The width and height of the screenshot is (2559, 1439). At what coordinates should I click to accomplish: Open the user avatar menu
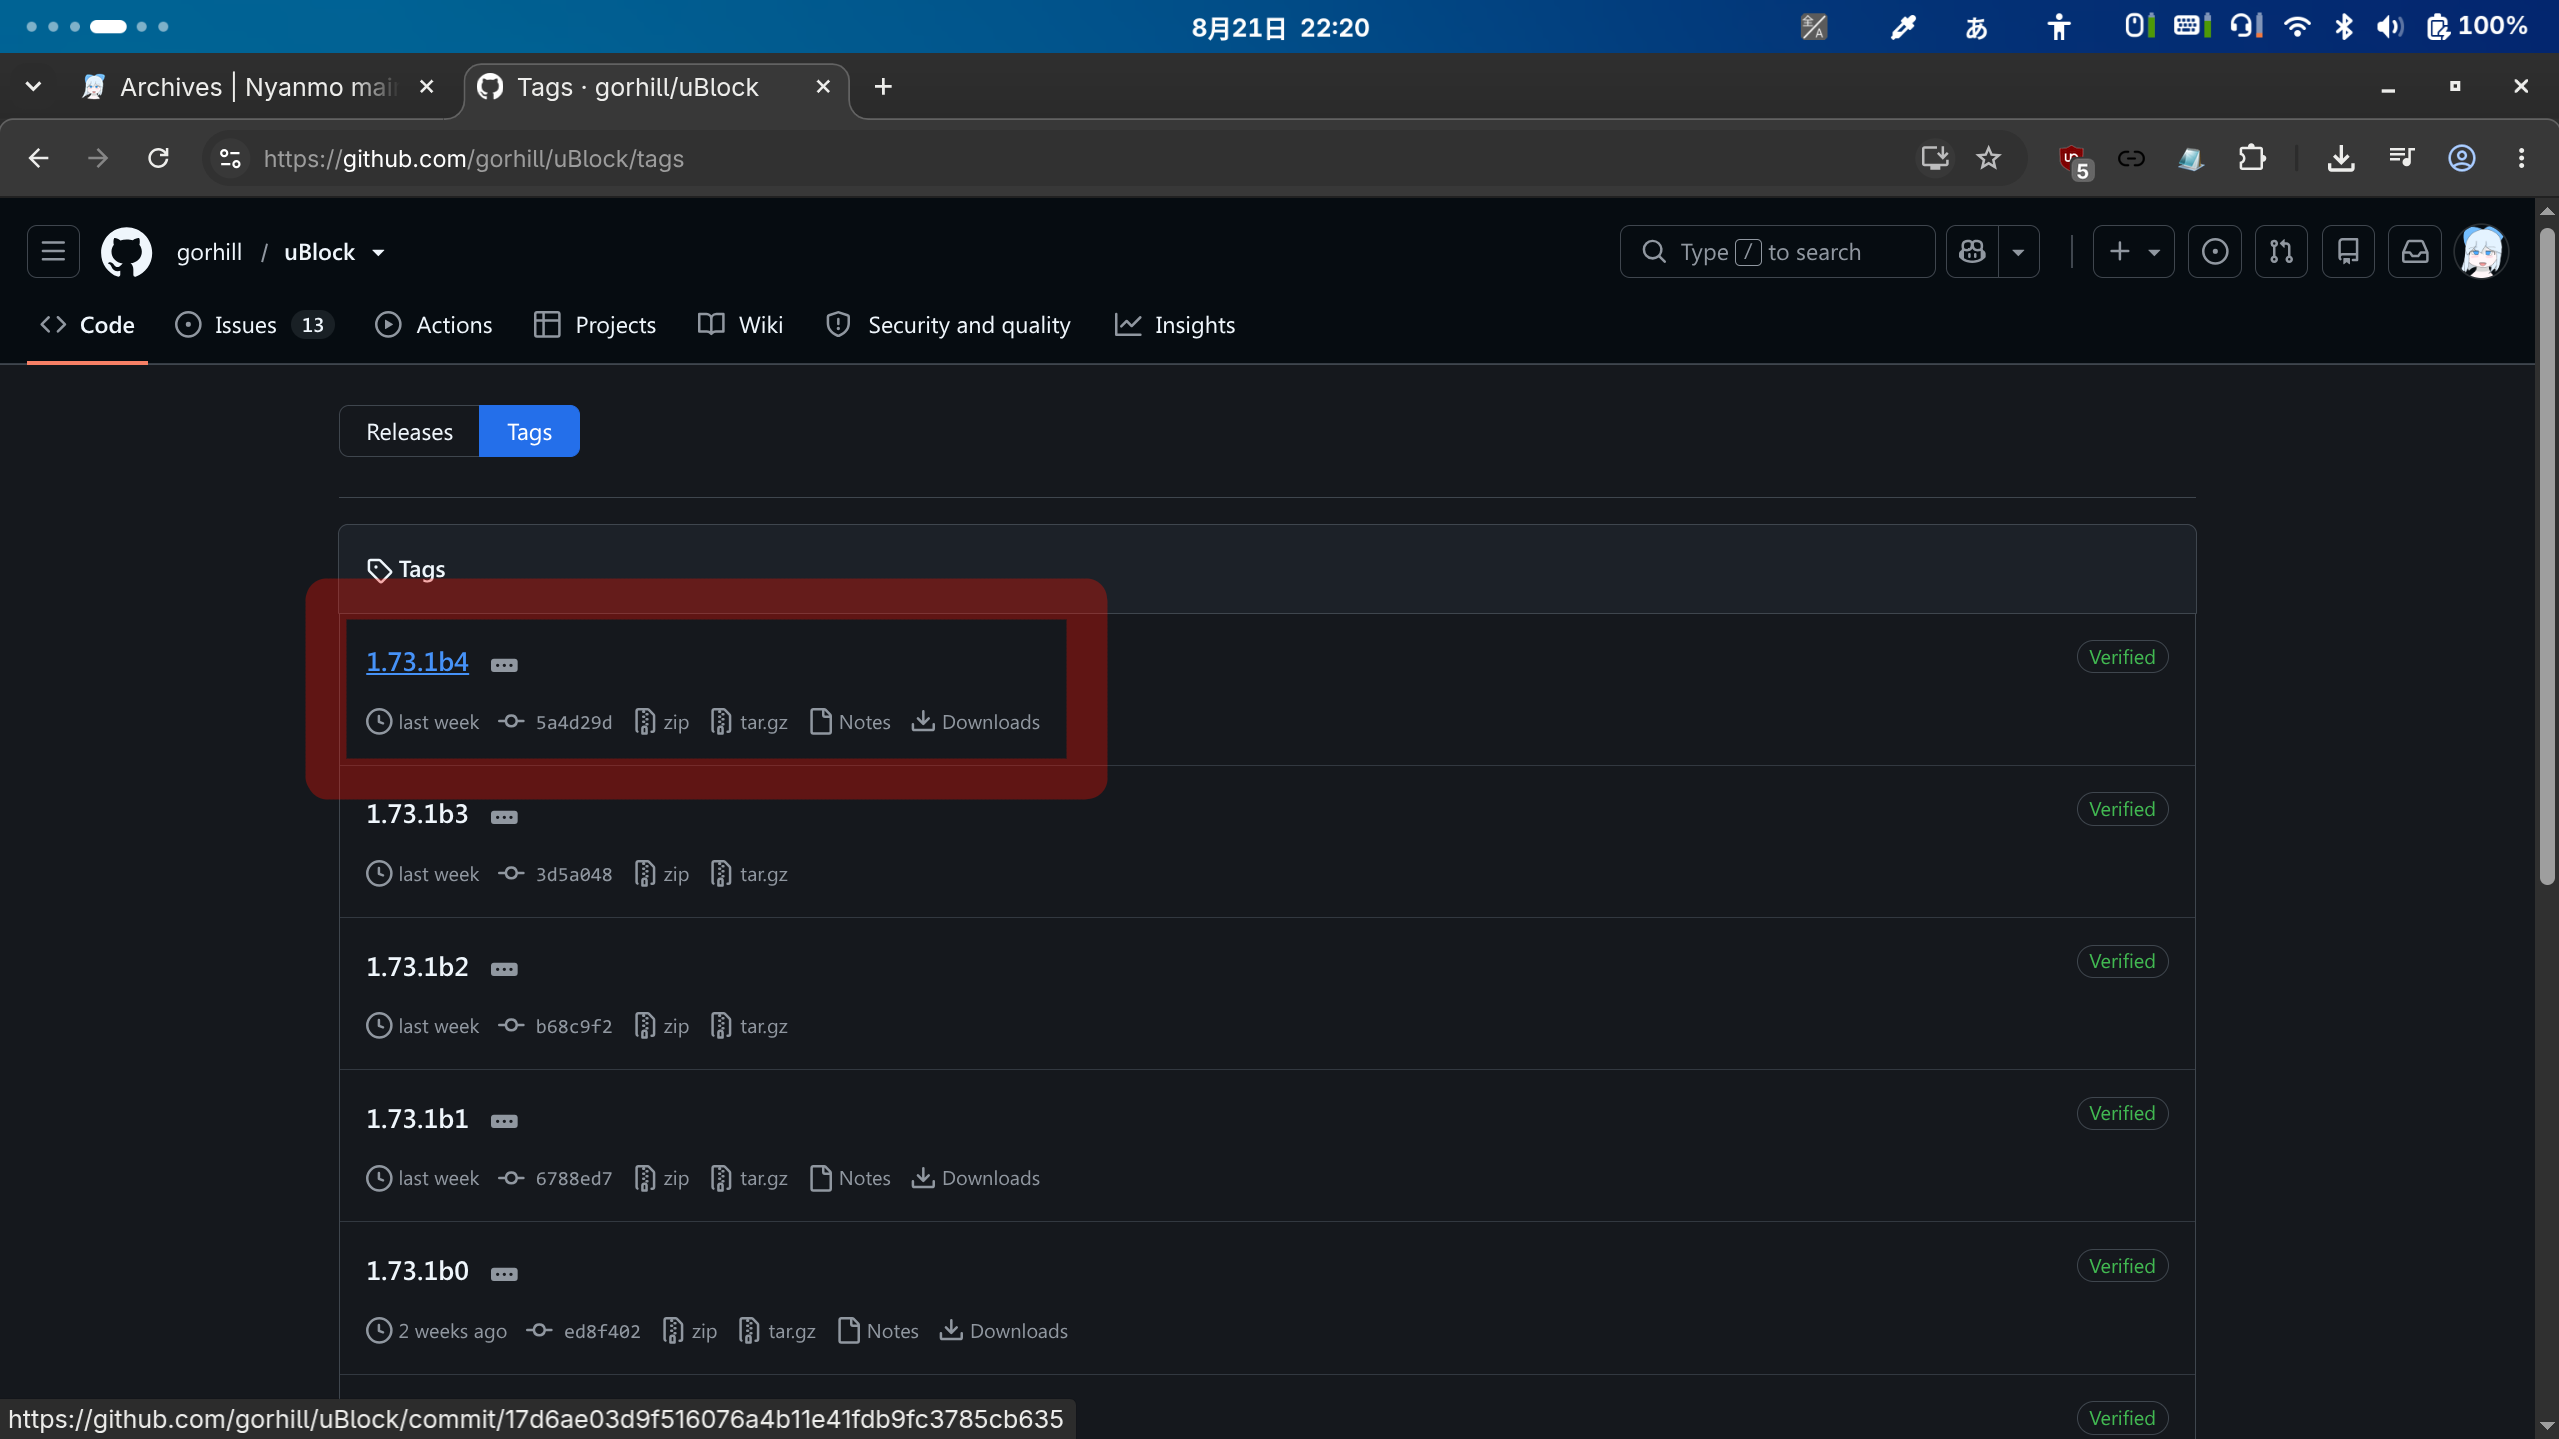coord(2482,252)
